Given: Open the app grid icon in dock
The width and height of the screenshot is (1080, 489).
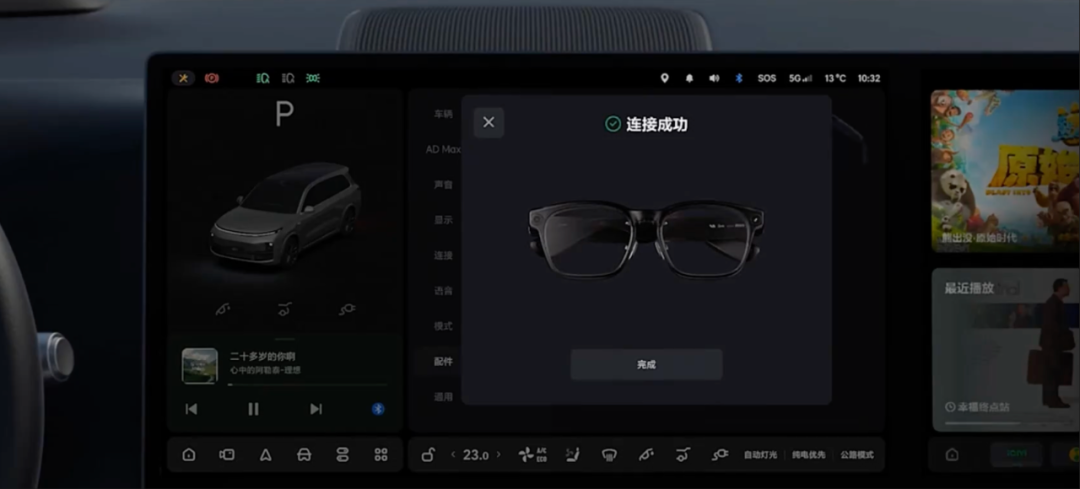Looking at the screenshot, I should coord(381,455).
